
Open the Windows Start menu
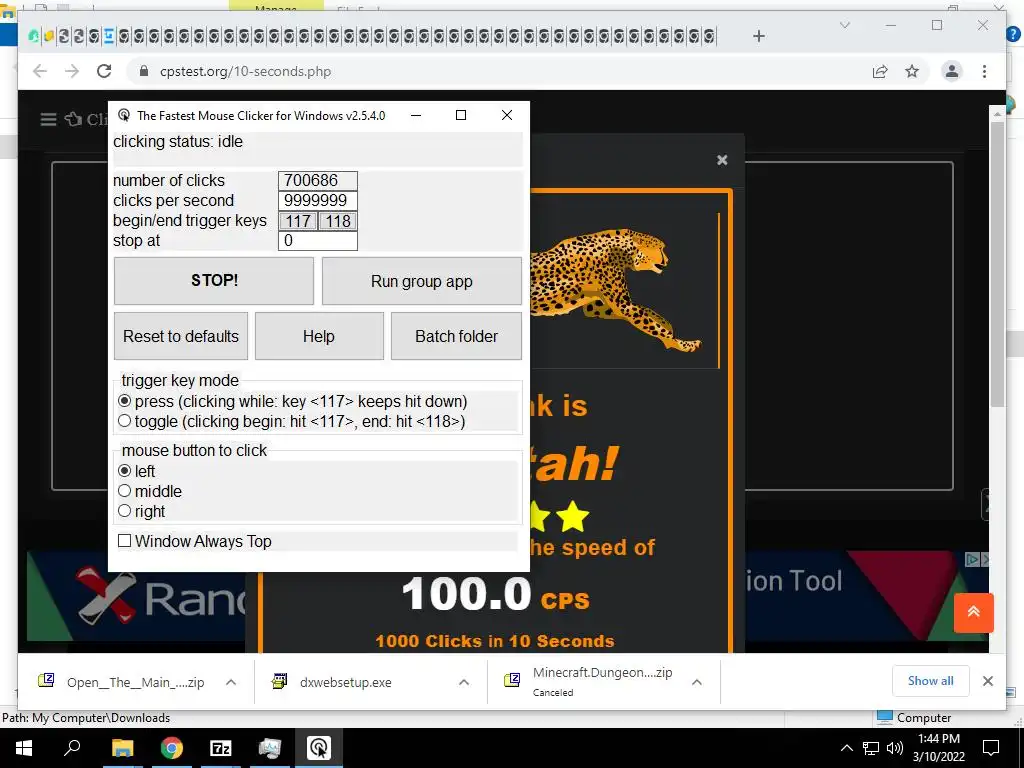click(24, 748)
